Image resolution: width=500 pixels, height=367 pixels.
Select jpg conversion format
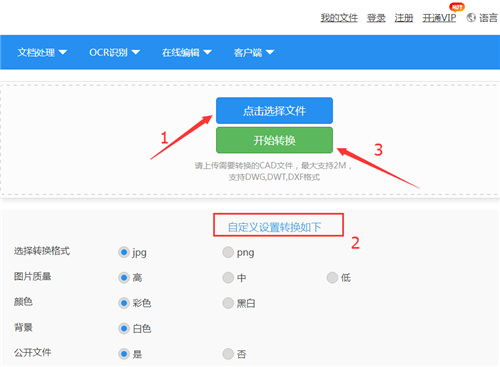(x=124, y=252)
